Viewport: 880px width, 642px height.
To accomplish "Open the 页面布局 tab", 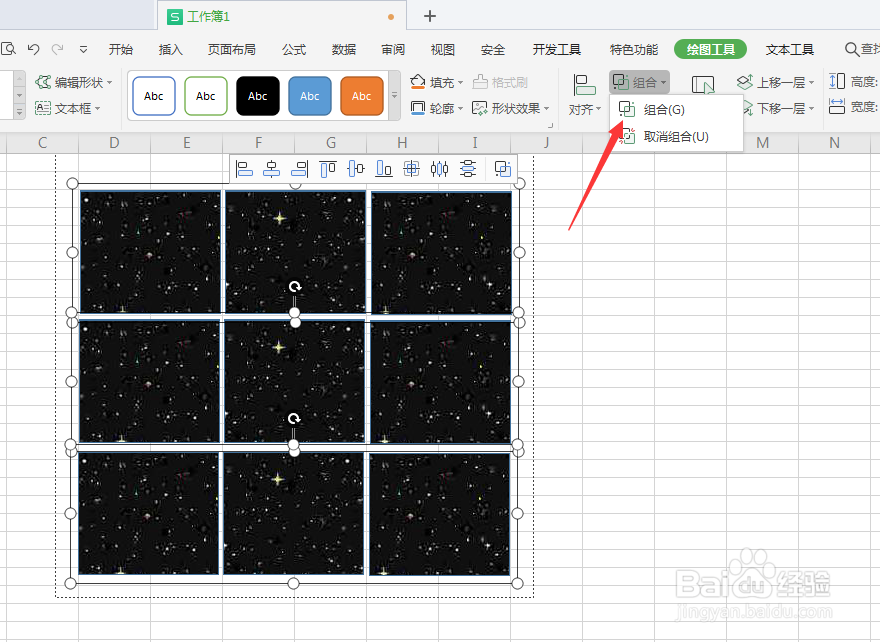I will point(232,49).
